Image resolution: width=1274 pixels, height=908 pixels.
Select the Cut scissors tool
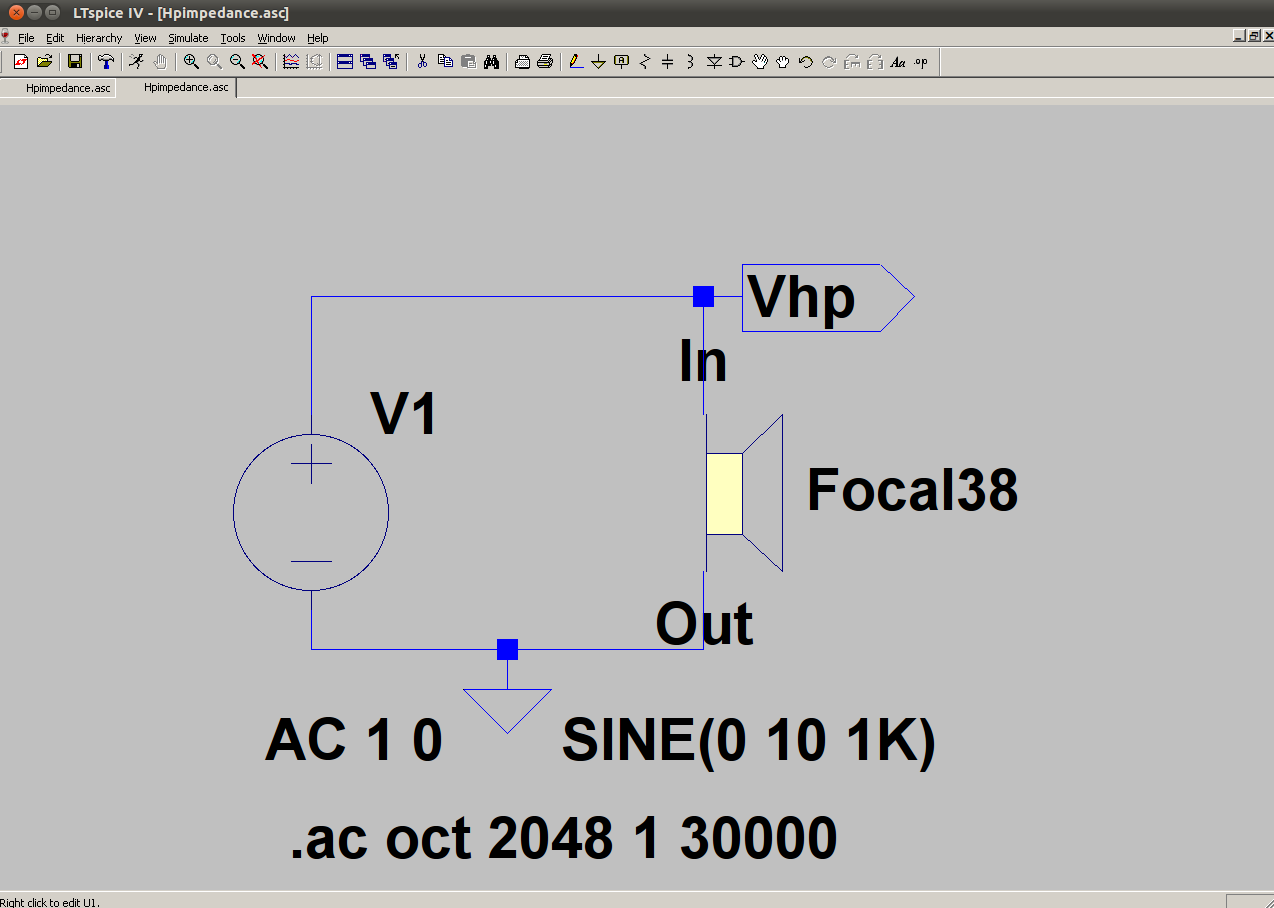pyautogui.click(x=422, y=62)
